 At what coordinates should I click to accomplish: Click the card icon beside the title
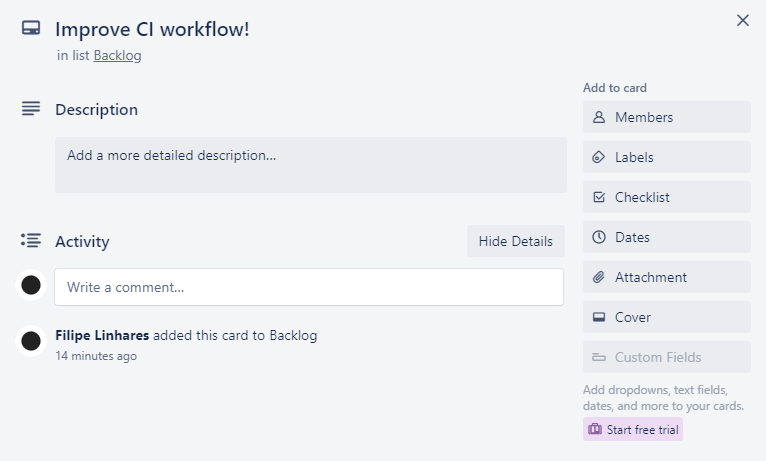click(31, 28)
